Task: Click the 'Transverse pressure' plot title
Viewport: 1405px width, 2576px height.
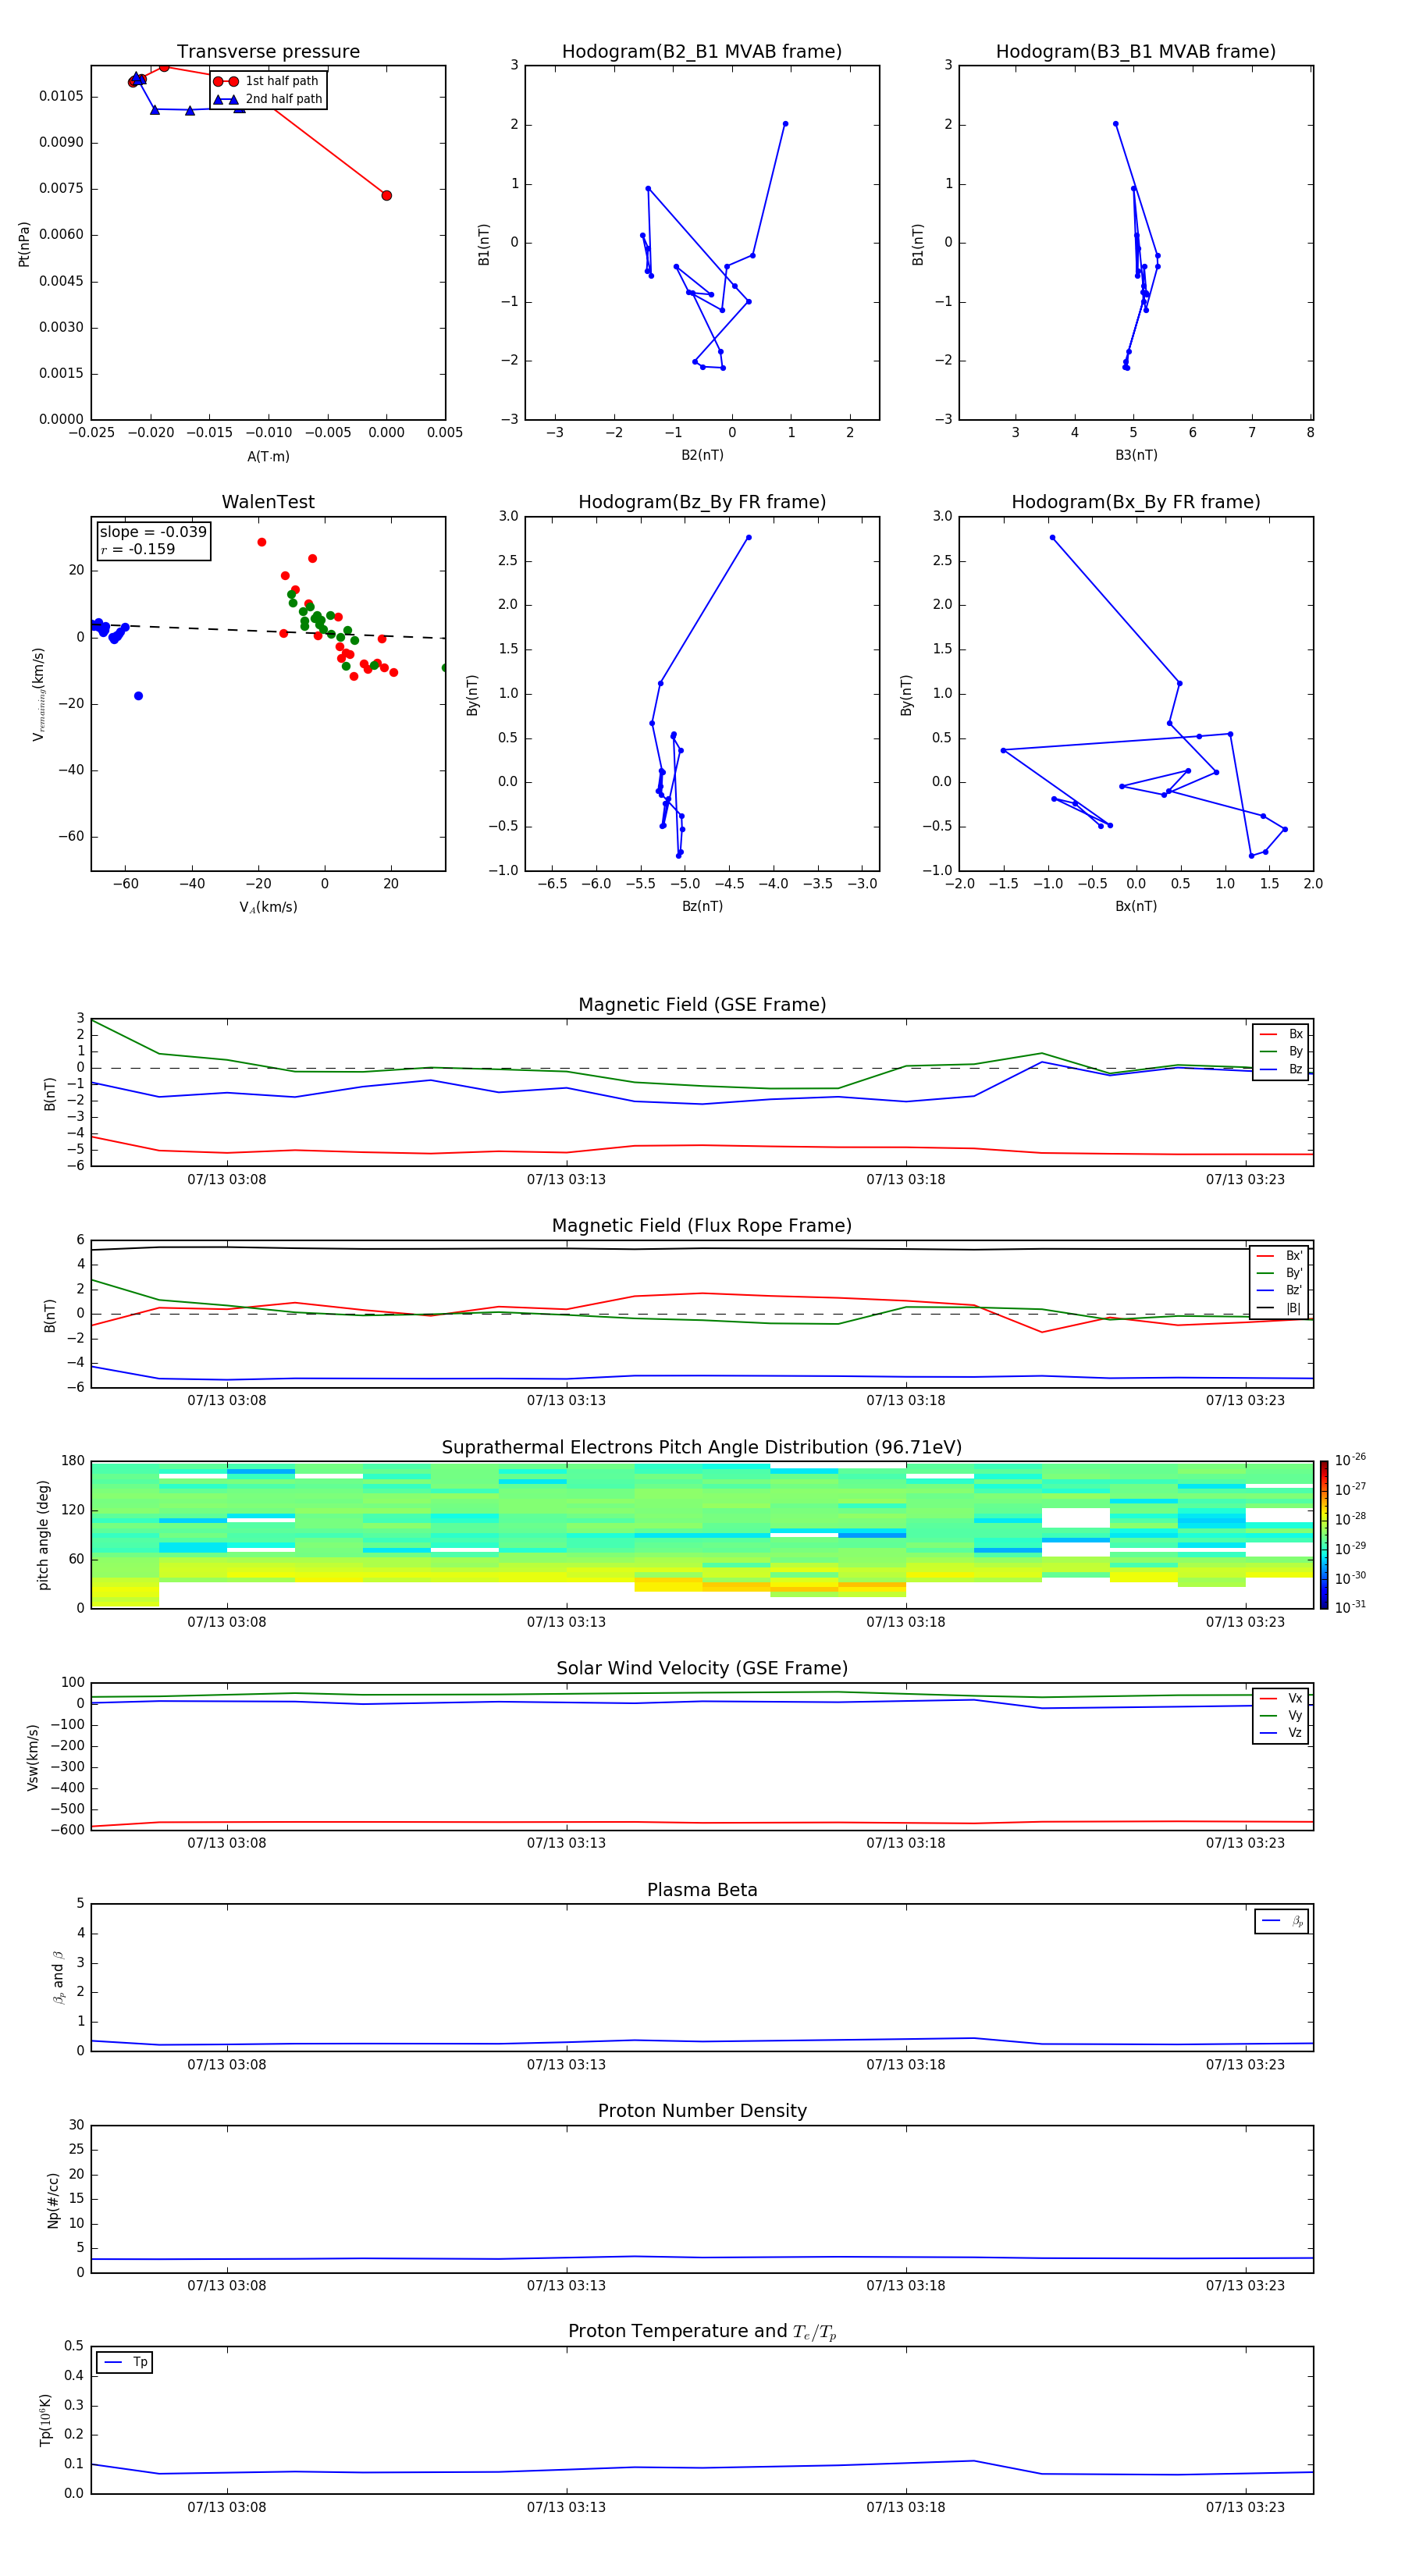Action: (268, 52)
